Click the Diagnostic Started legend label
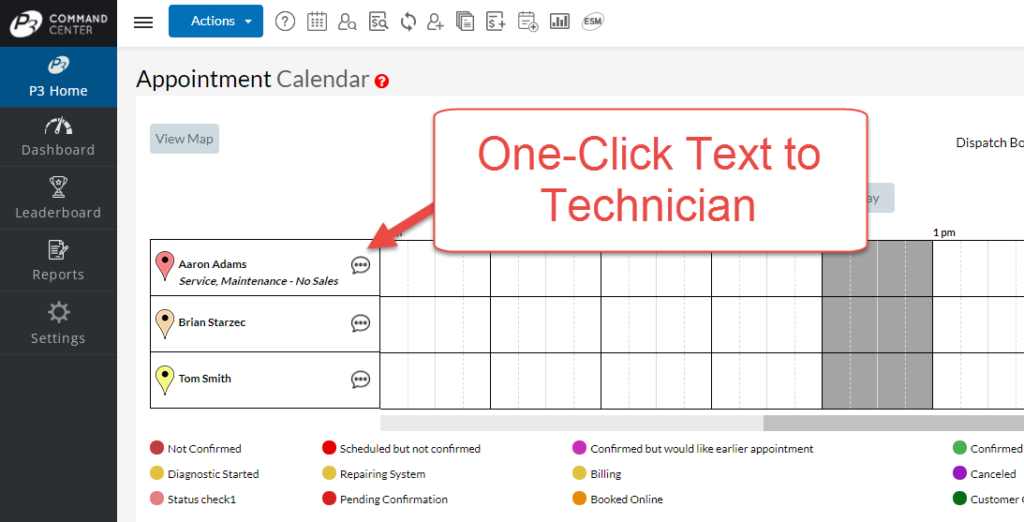 tap(213, 474)
